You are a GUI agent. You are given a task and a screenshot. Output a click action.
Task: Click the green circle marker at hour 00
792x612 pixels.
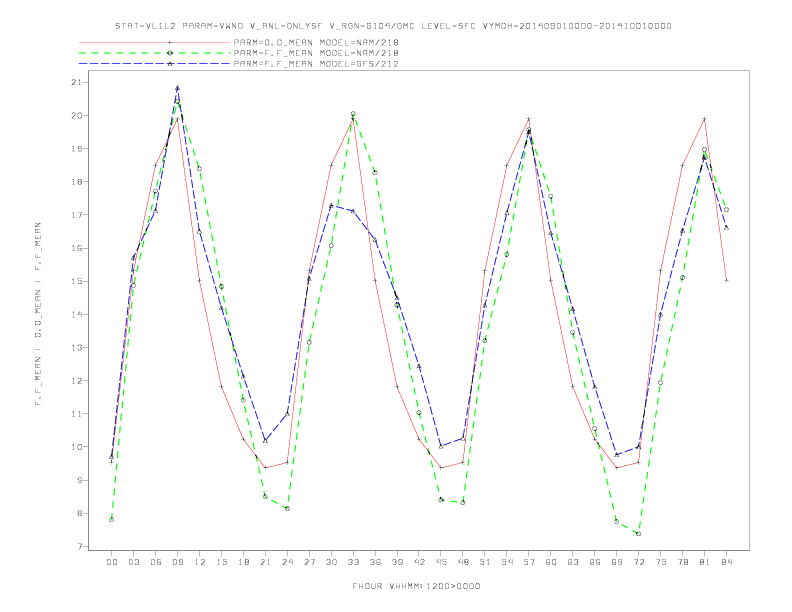click(112, 520)
